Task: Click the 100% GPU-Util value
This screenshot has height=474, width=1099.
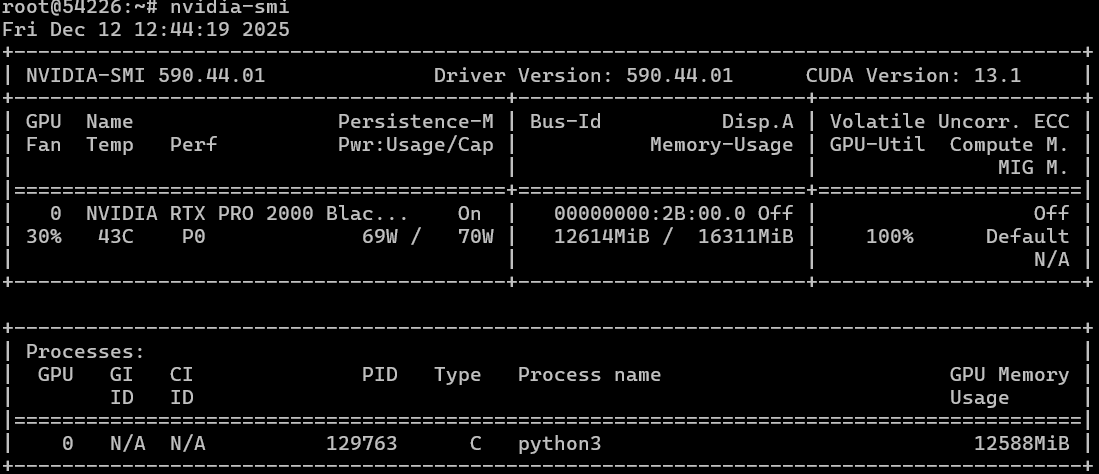Action: point(889,237)
